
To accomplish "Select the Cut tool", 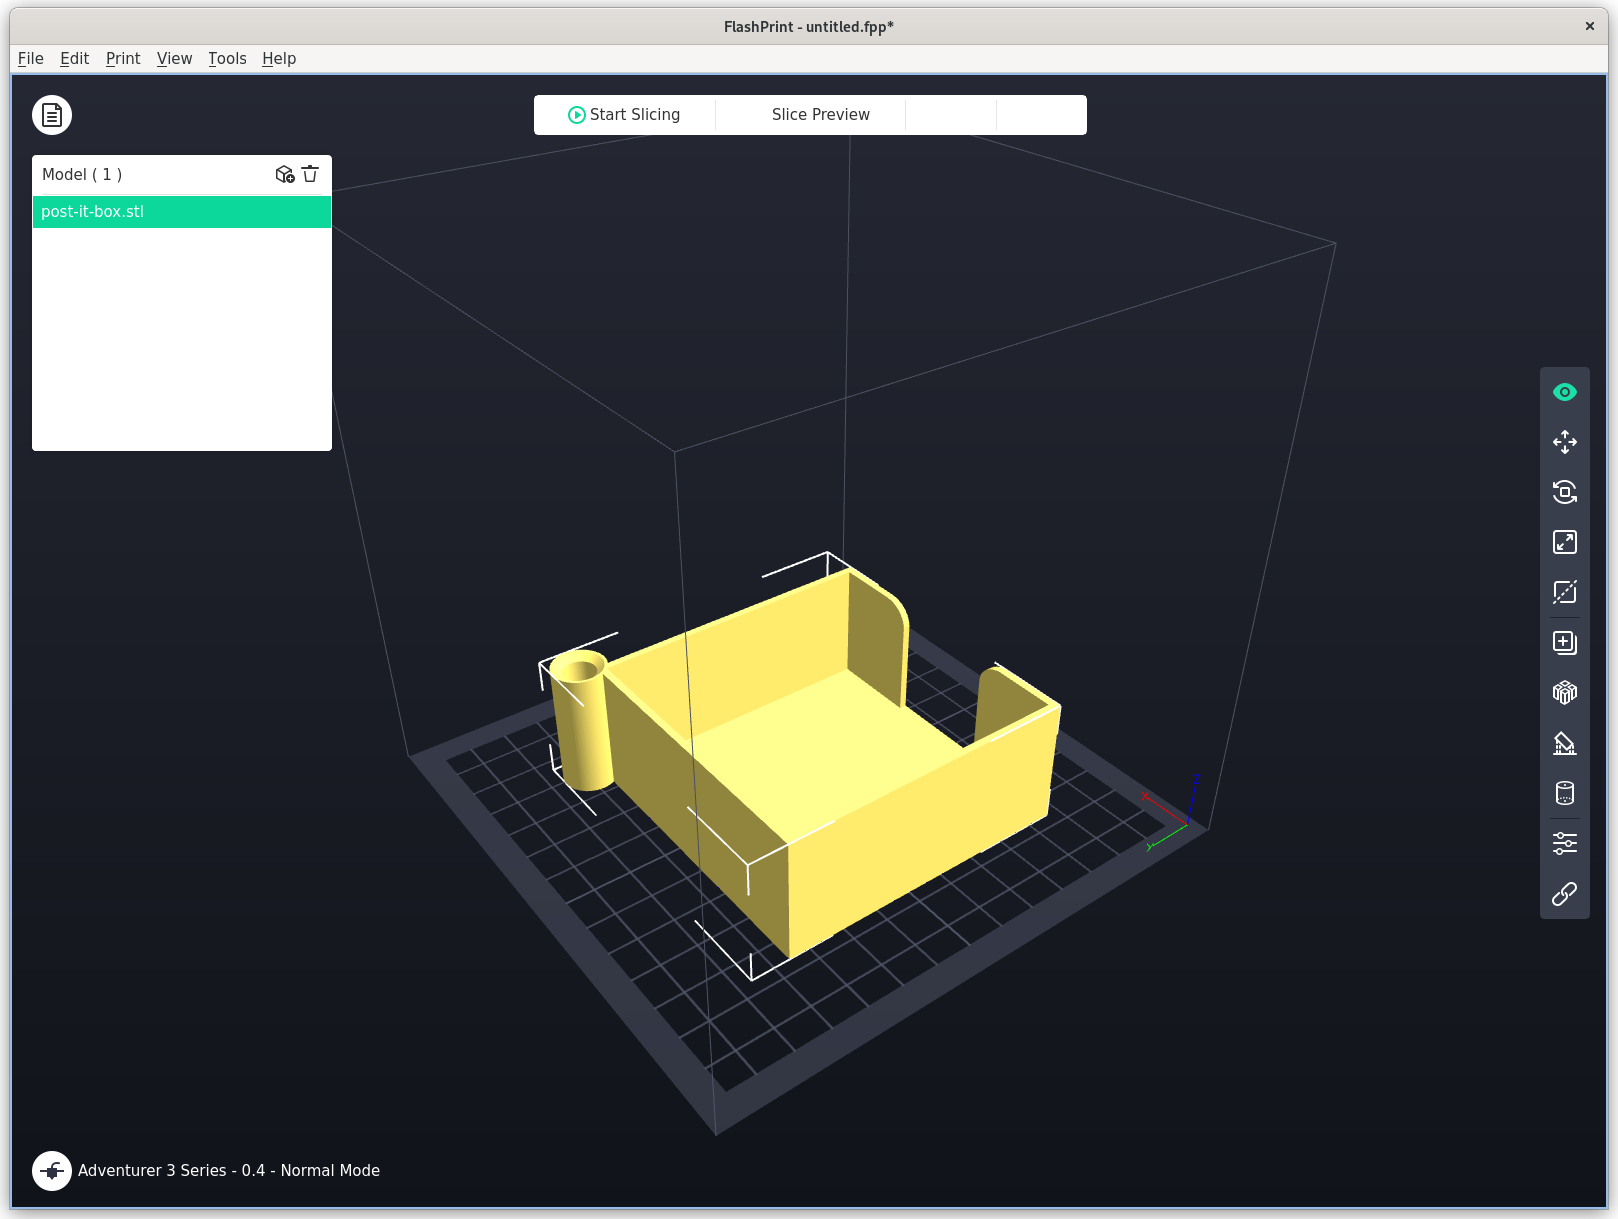I will [x=1565, y=592].
